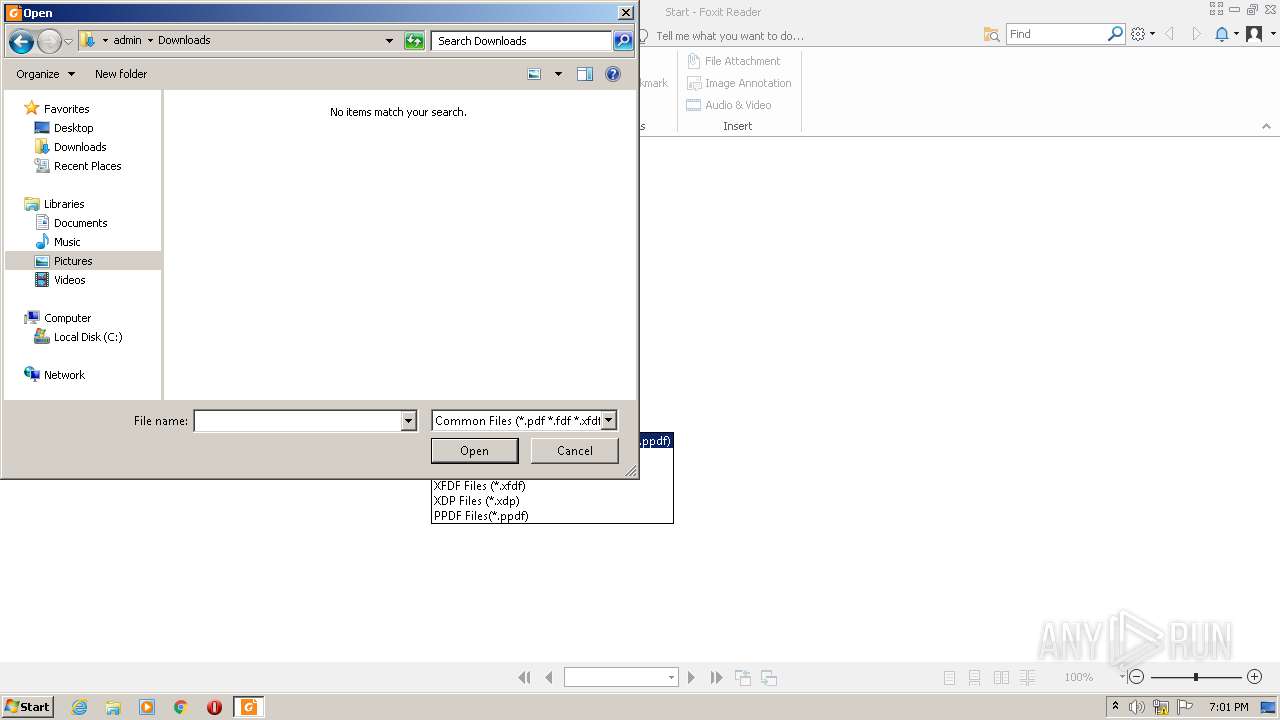The width and height of the screenshot is (1280, 720).
Task: Click Tell me what you want to do
Action: [x=729, y=36]
